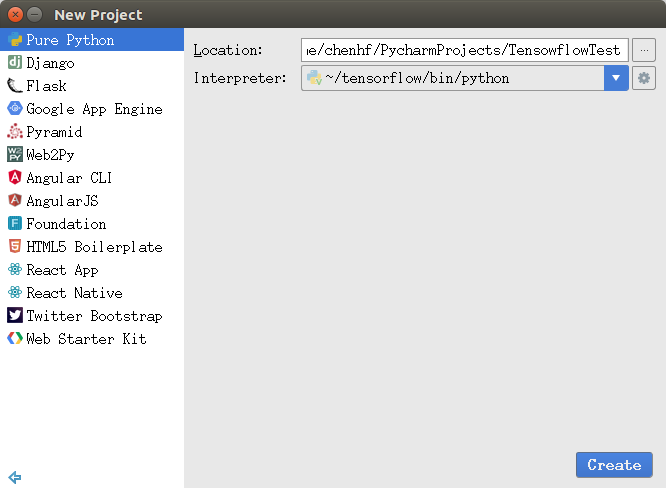666x488 pixels.
Task: Browse for project location with ellipsis button
Action: tap(644, 50)
